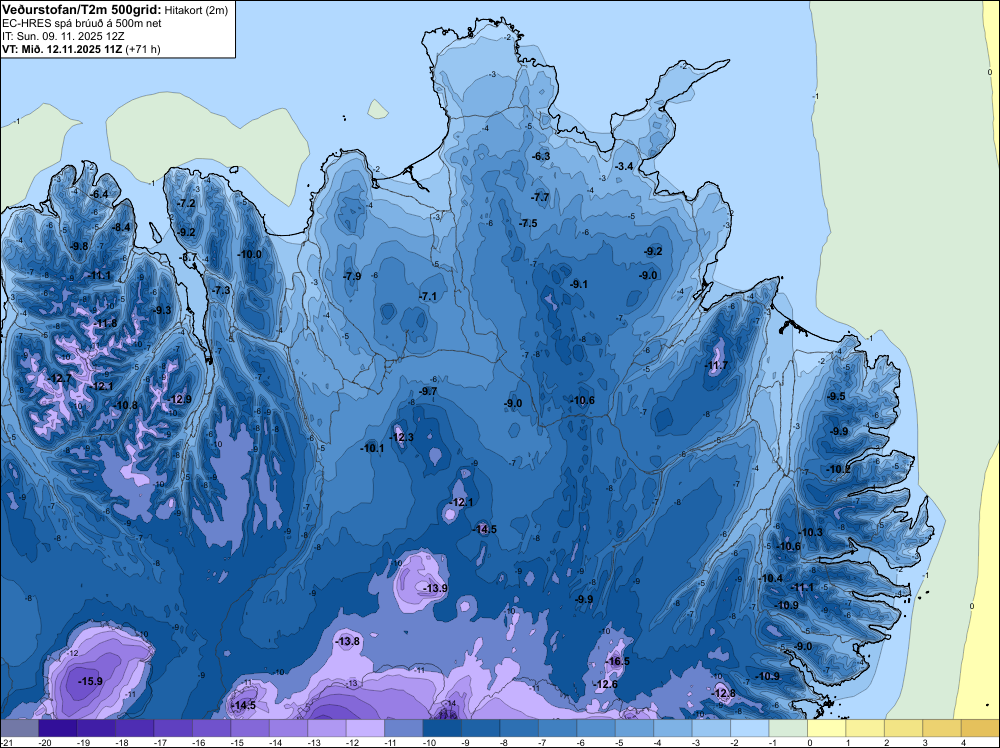This screenshot has width=1000, height=748.
Task: Click the -9.3 temperature reading
Action: tap(162, 310)
